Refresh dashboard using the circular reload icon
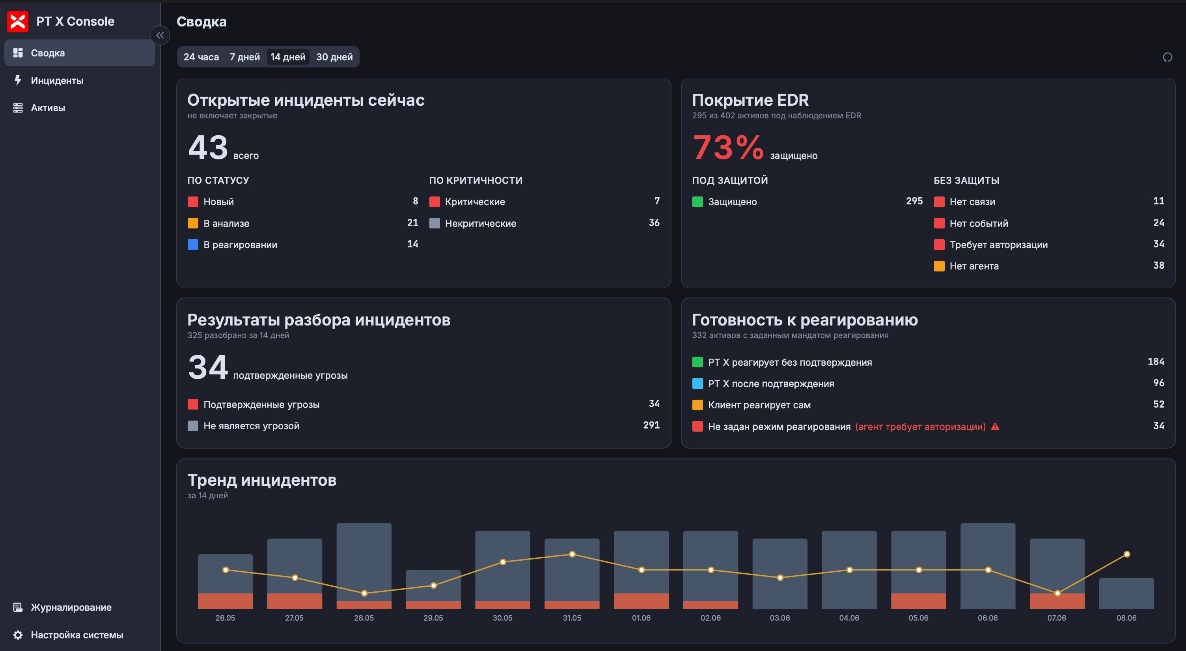 coord(1167,57)
